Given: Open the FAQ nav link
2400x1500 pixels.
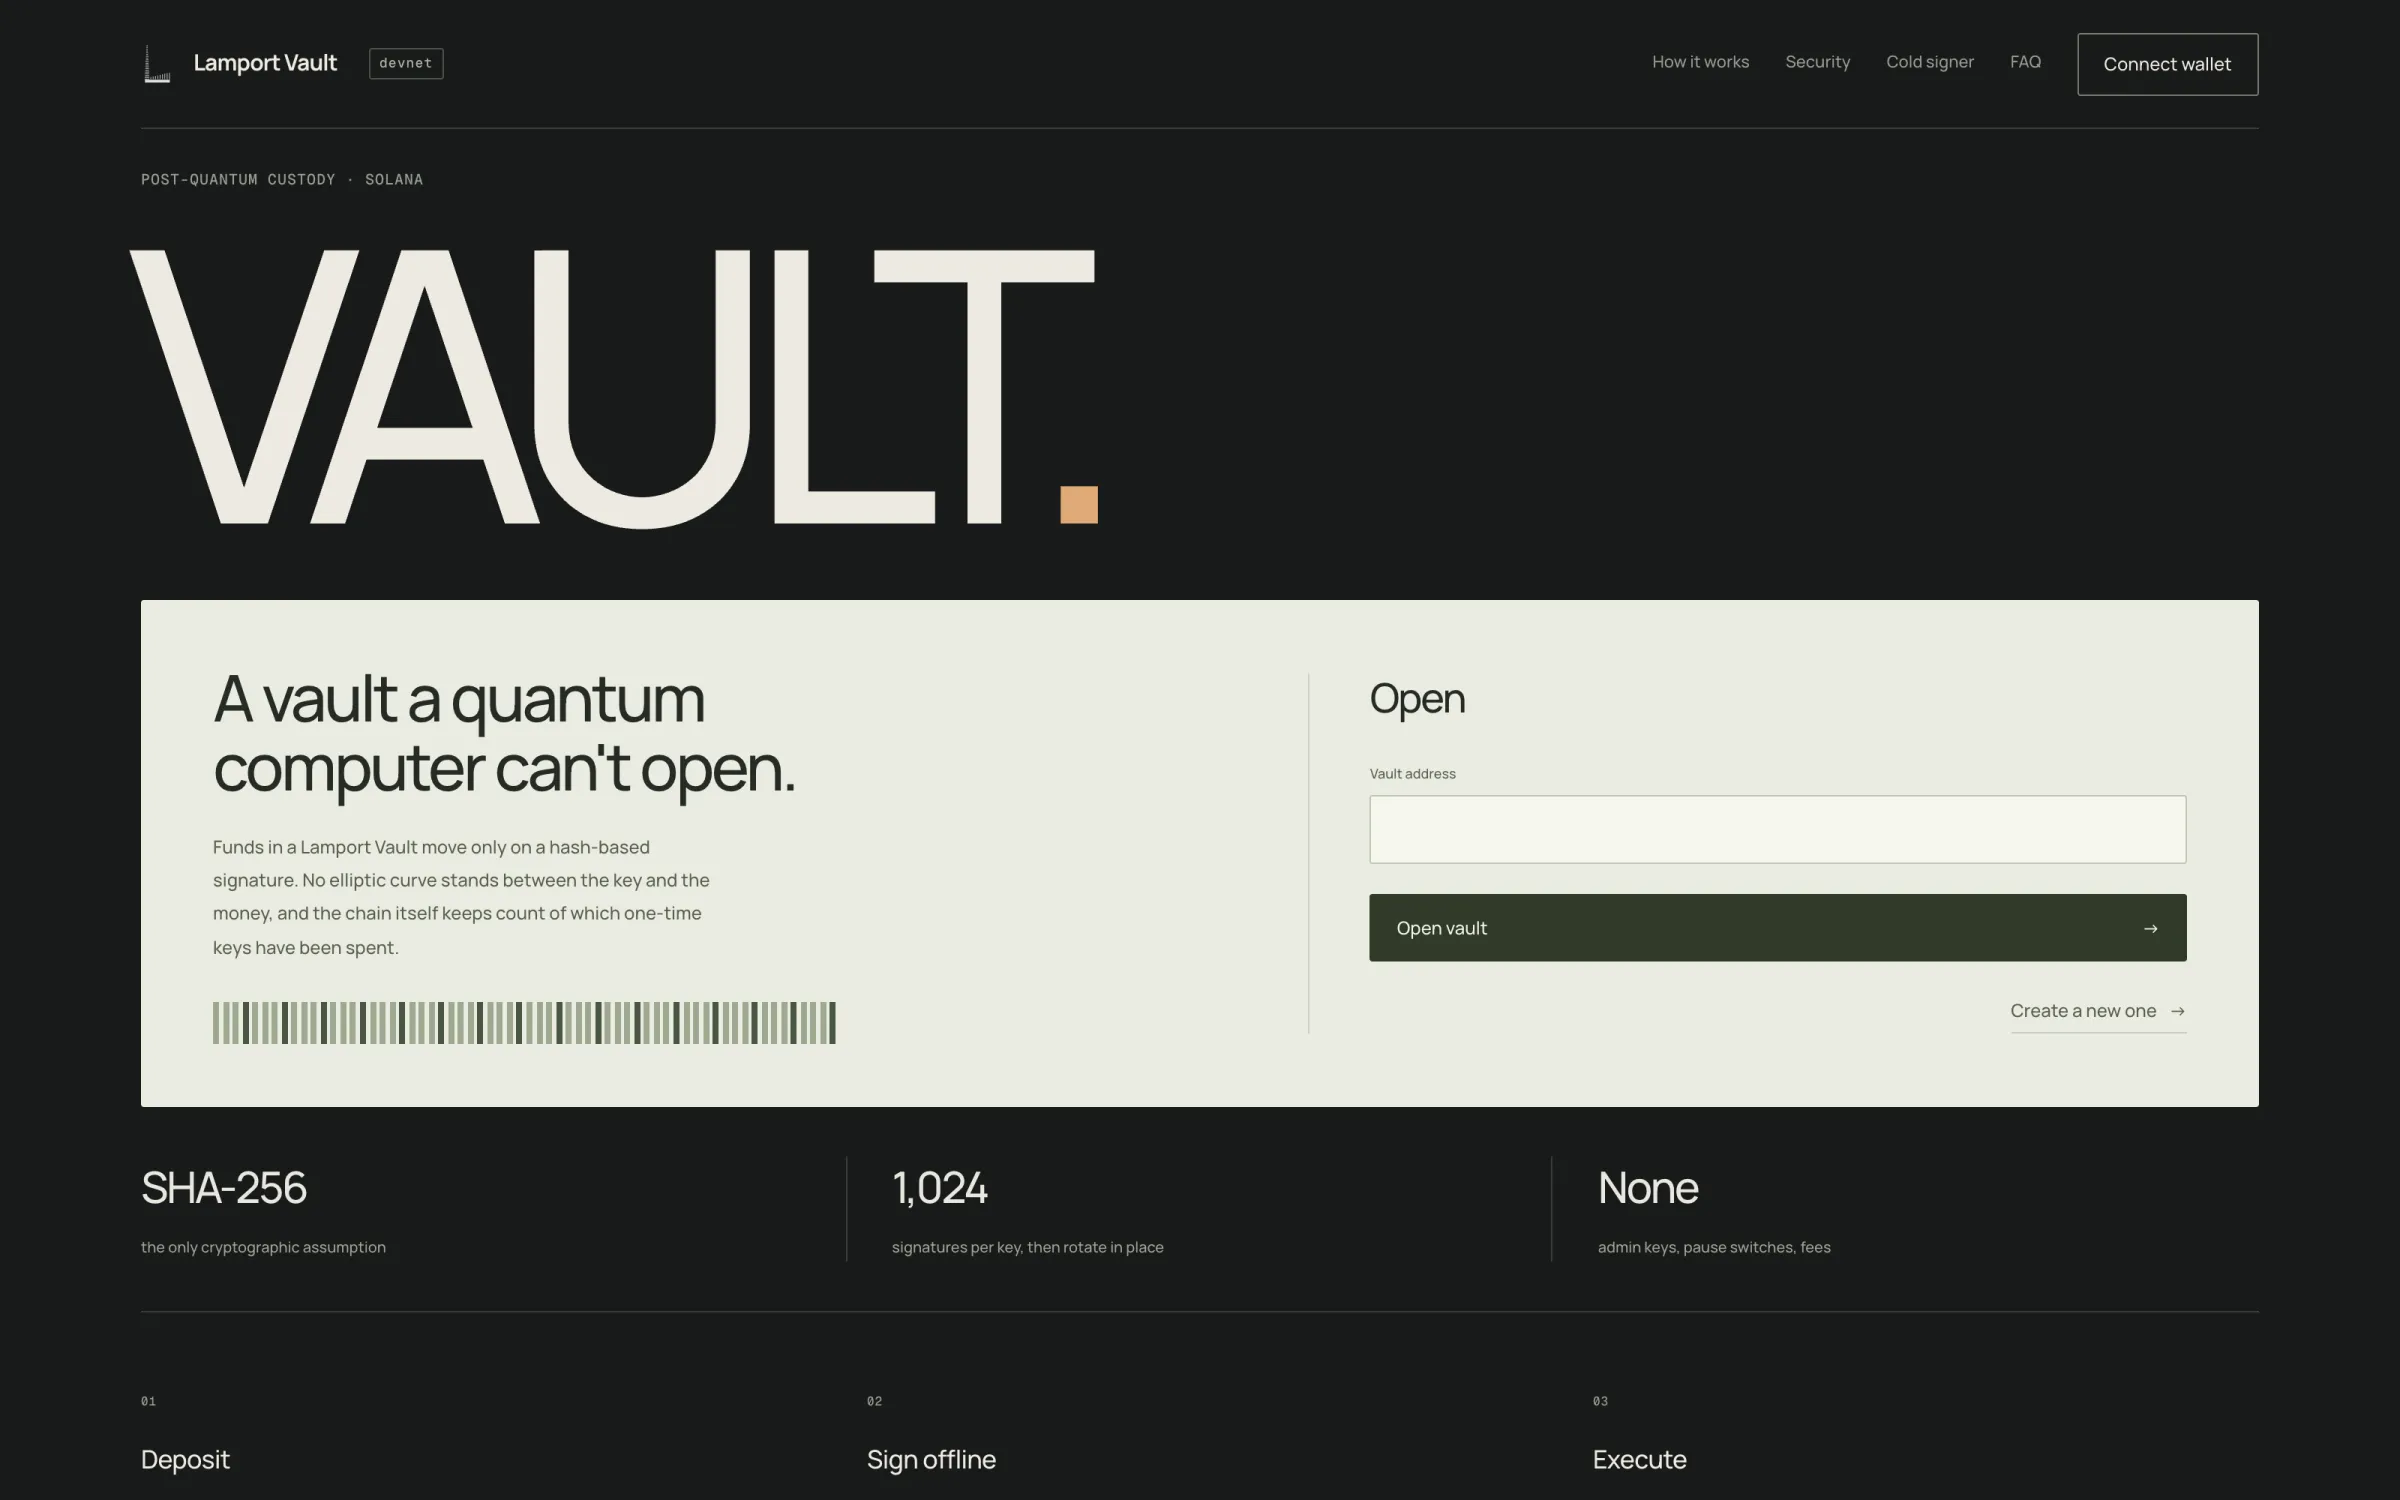Looking at the screenshot, I should coord(2025,62).
